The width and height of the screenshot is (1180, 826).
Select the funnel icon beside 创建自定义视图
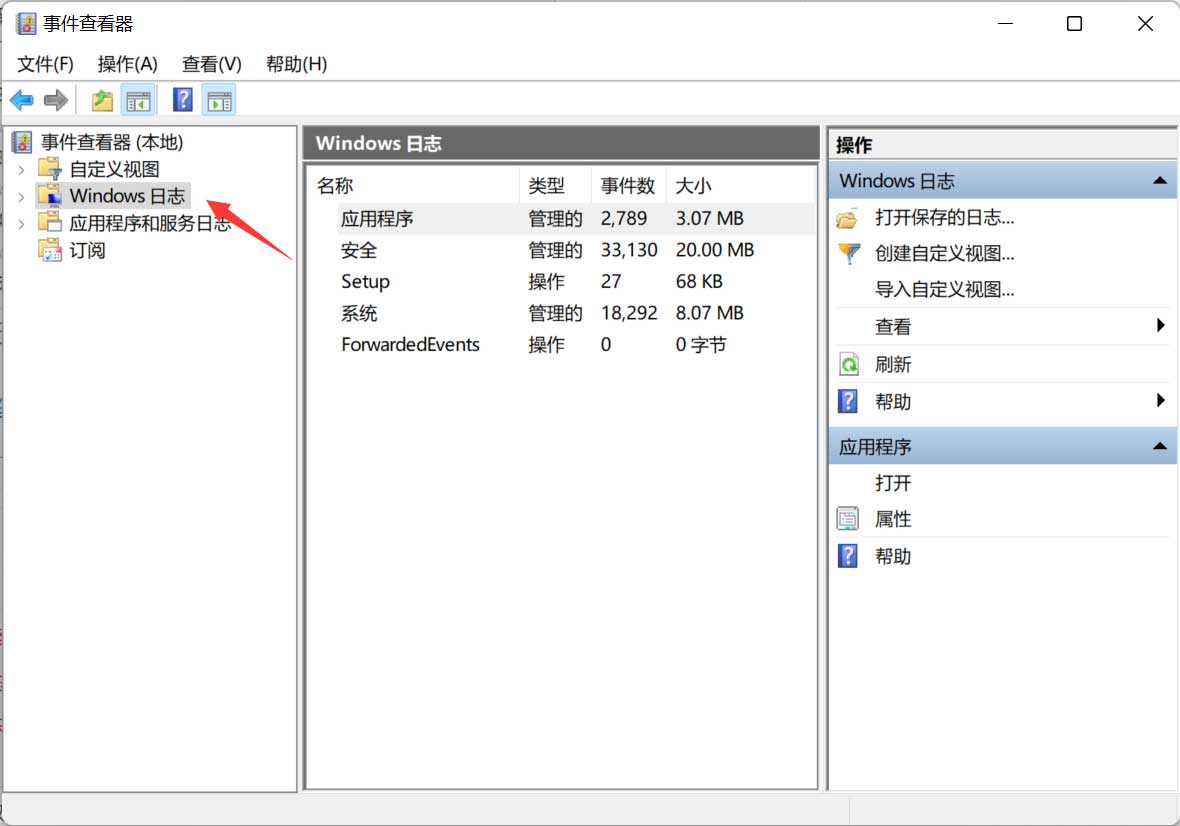(848, 253)
